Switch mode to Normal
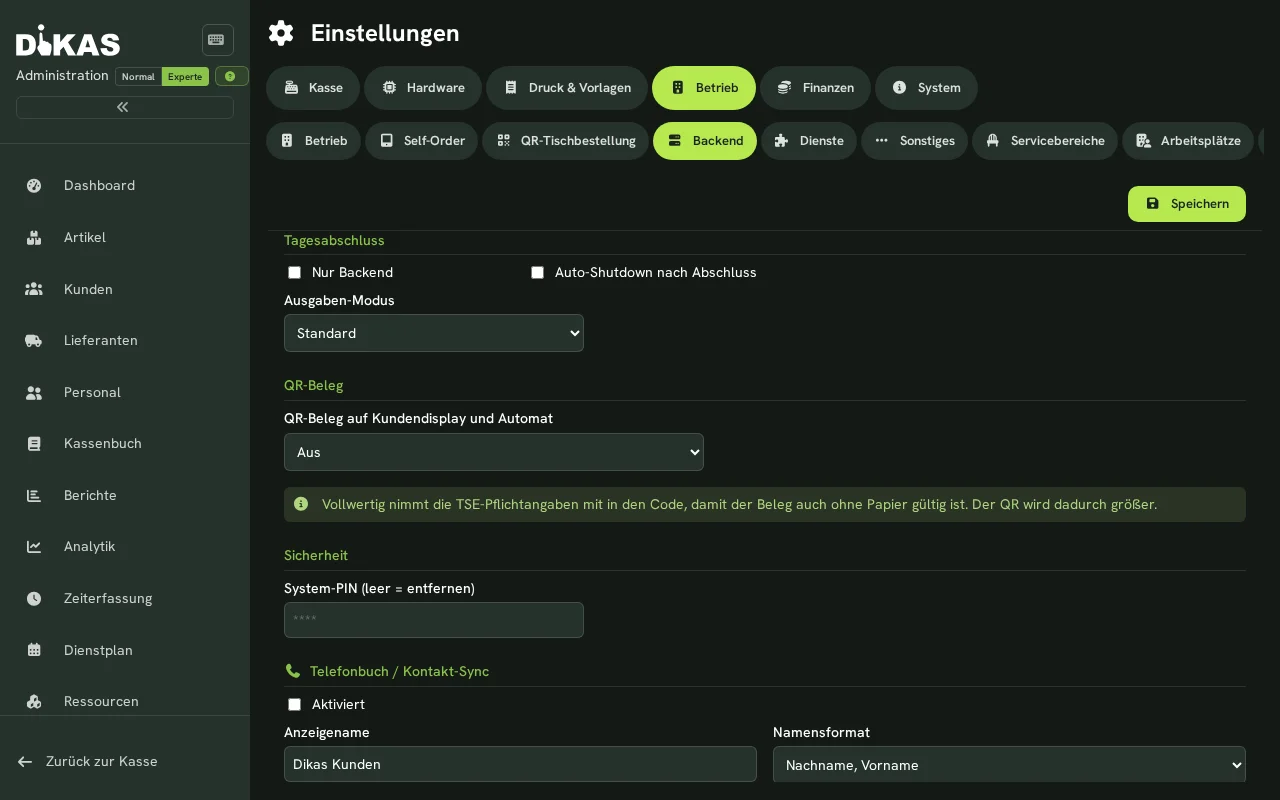Screen dimensions: 1280x800 click(138, 77)
